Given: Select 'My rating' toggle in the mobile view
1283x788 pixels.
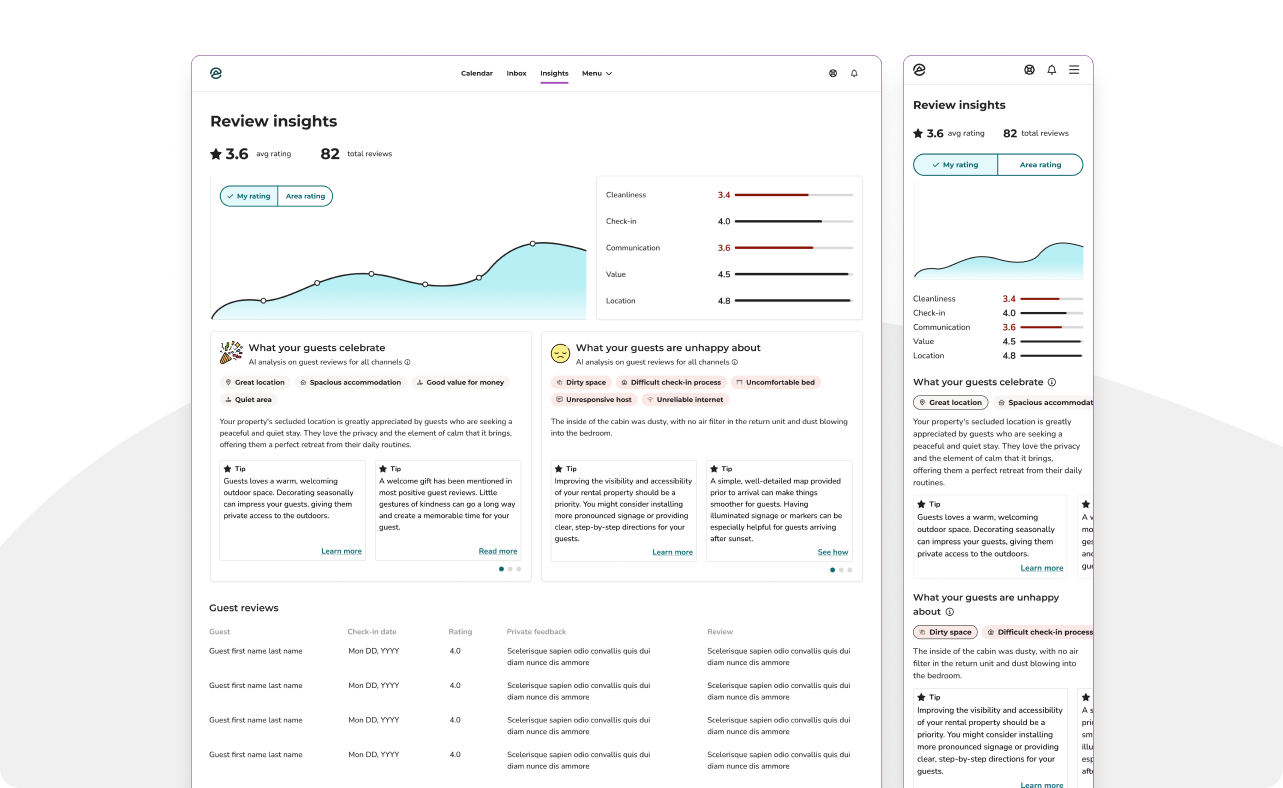Looking at the screenshot, I should 956,165.
